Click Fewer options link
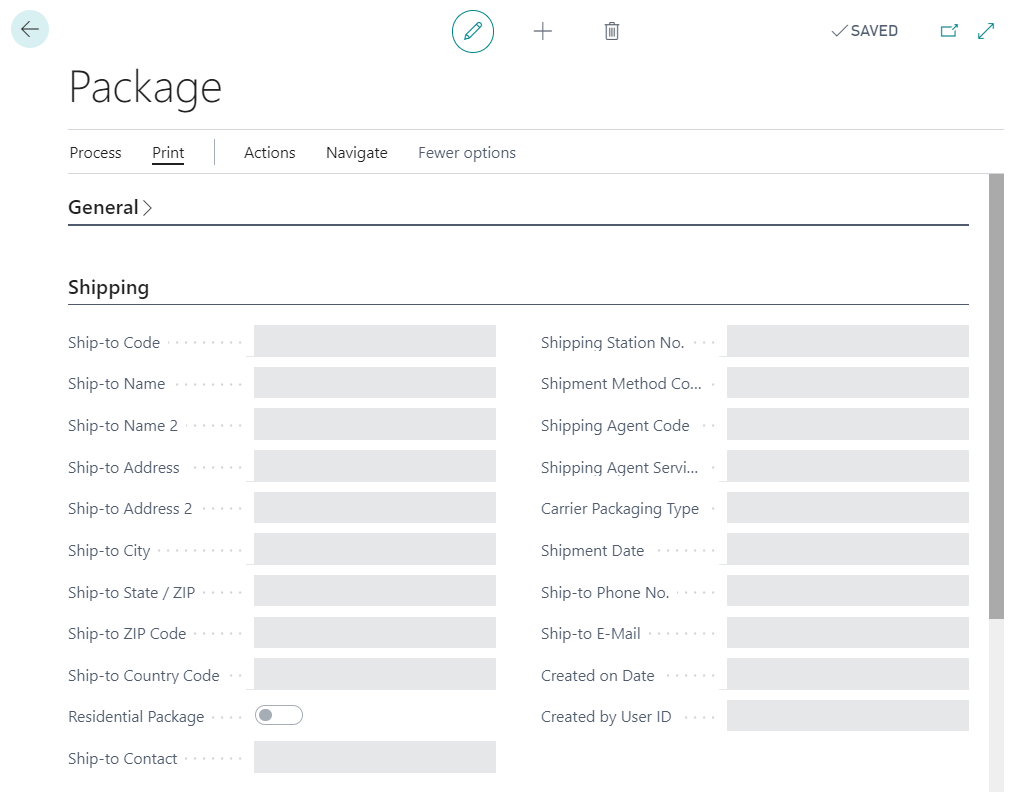This screenshot has height=792, width=1012. (467, 153)
